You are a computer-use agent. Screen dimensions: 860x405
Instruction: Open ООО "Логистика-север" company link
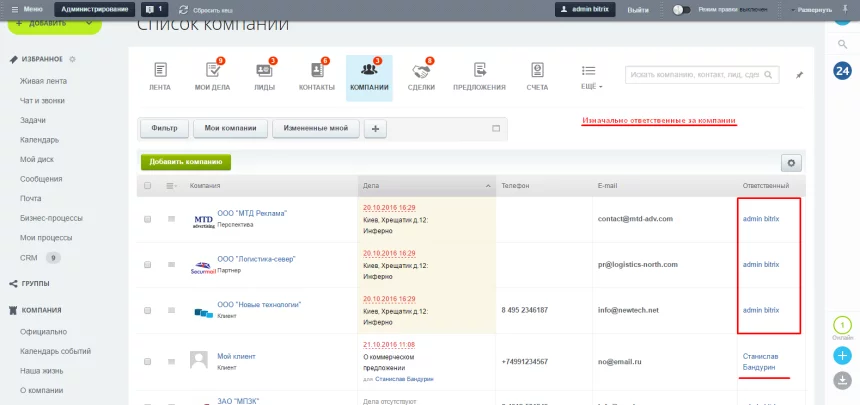(x=255, y=258)
